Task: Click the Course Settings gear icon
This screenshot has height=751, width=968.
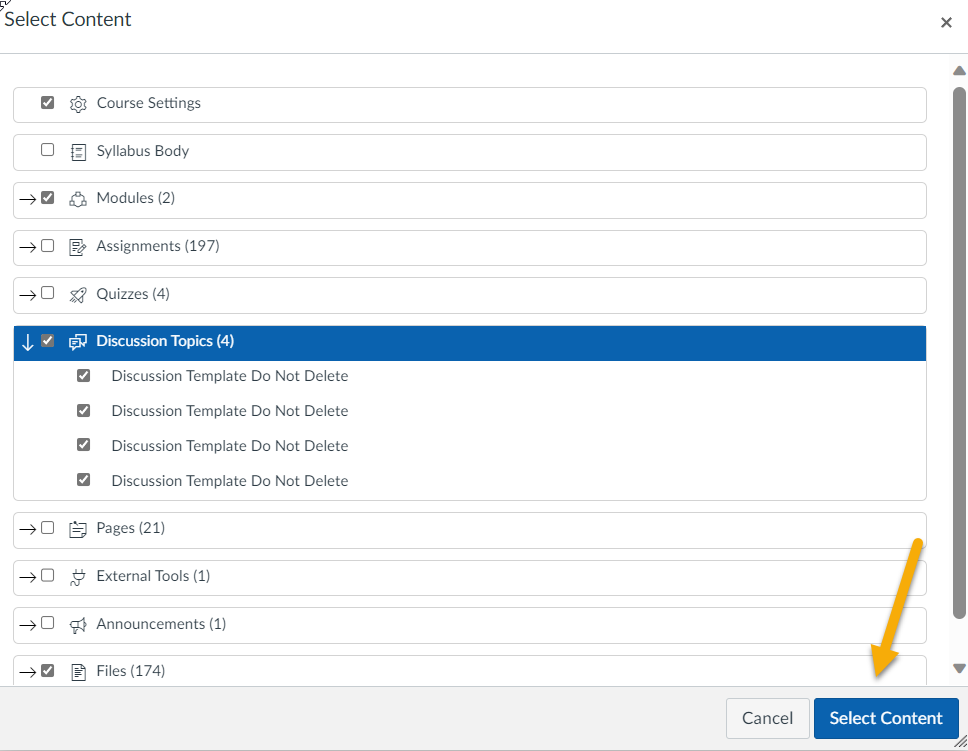Action: [x=78, y=104]
